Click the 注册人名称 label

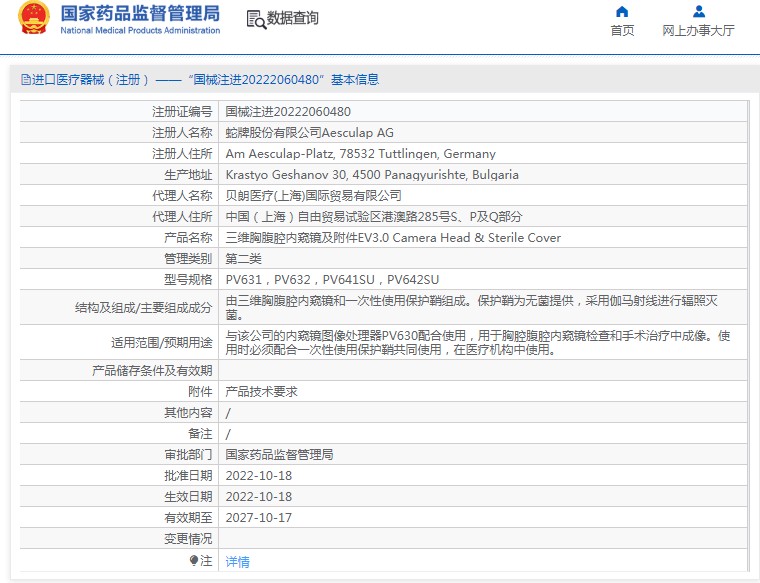pyautogui.click(x=182, y=133)
